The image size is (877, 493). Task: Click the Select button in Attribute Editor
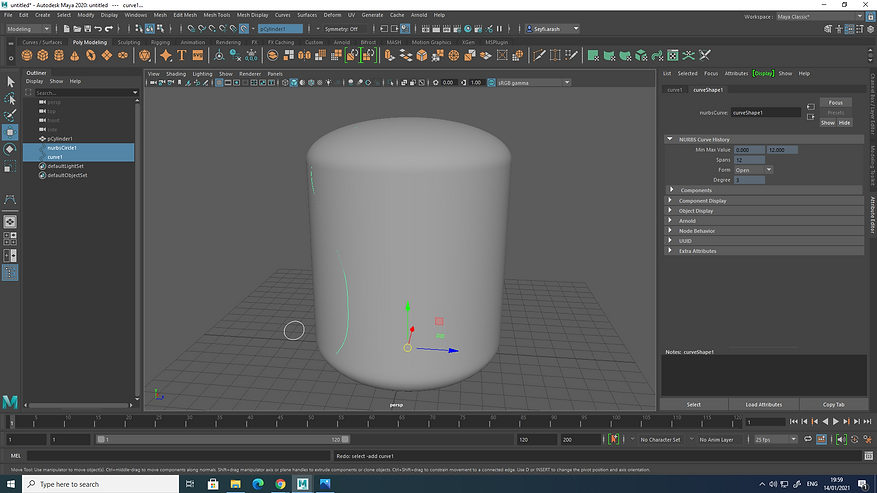click(694, 405)
